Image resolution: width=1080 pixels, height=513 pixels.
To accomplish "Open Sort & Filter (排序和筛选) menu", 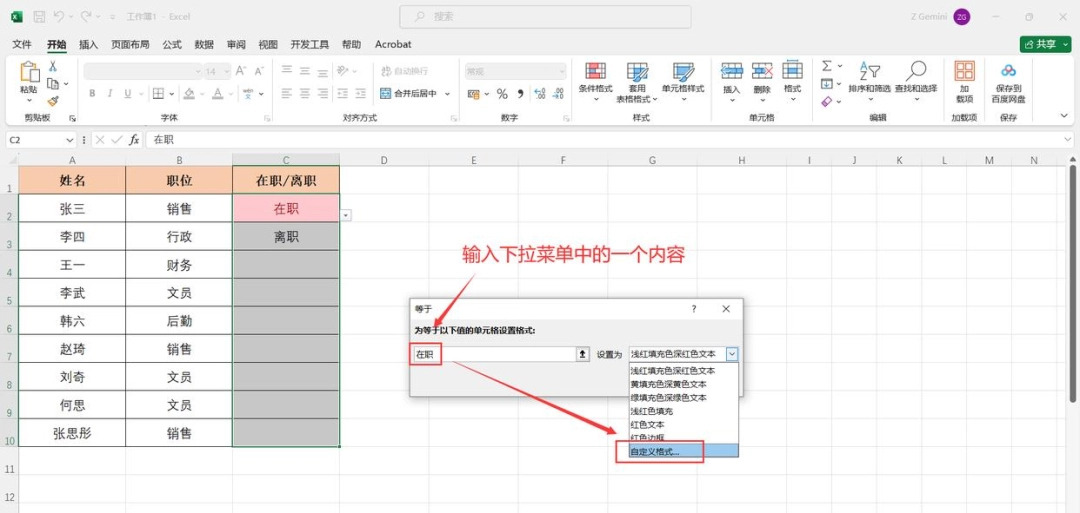I will point(869,81).
